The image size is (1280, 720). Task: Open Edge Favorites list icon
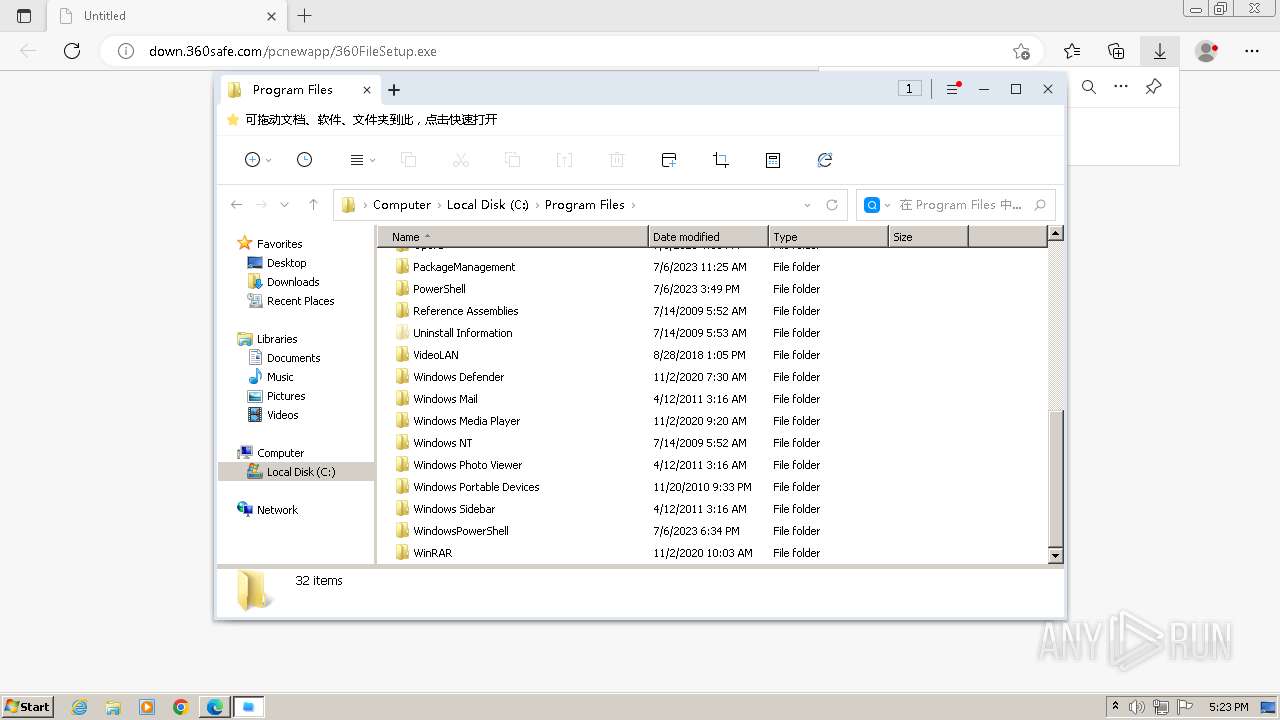pyautogui.click(x=1072, y=51)
